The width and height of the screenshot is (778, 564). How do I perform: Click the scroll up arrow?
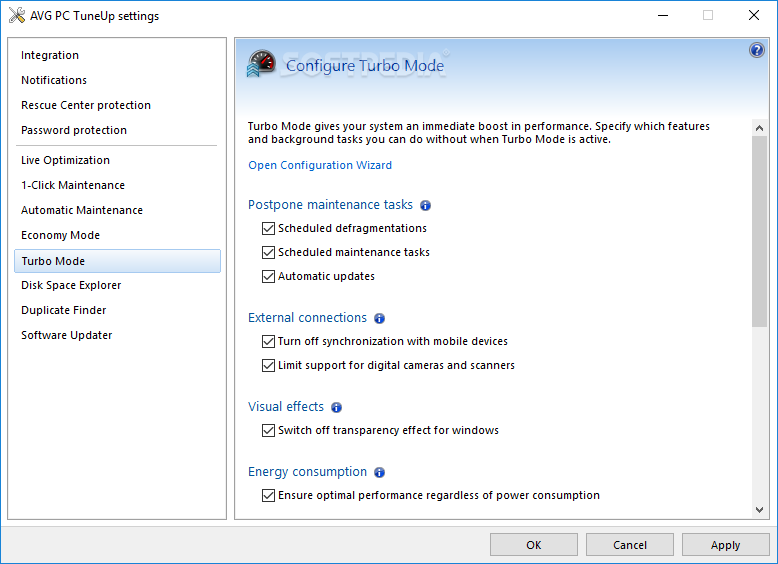pyautogui.click(x=759, y=128)
